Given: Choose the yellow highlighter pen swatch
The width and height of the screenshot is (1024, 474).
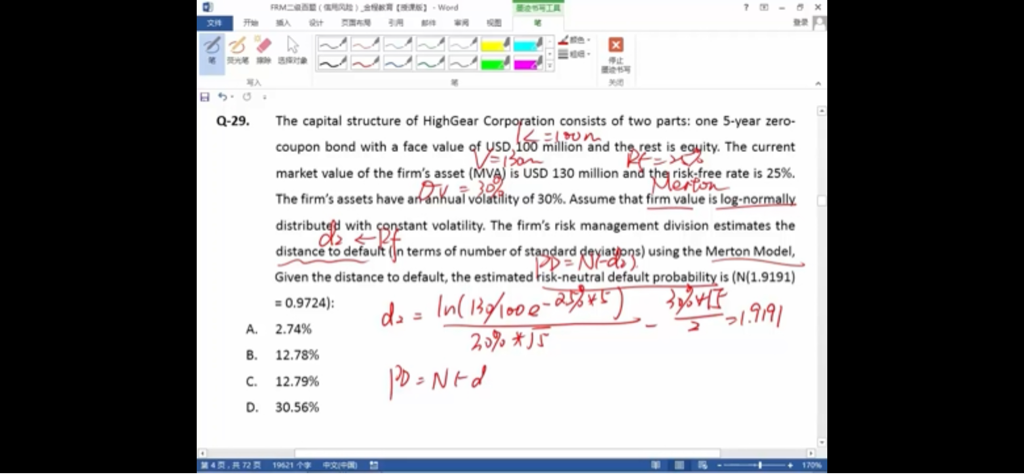Looking at the screenshot, I should coord(496,45).
